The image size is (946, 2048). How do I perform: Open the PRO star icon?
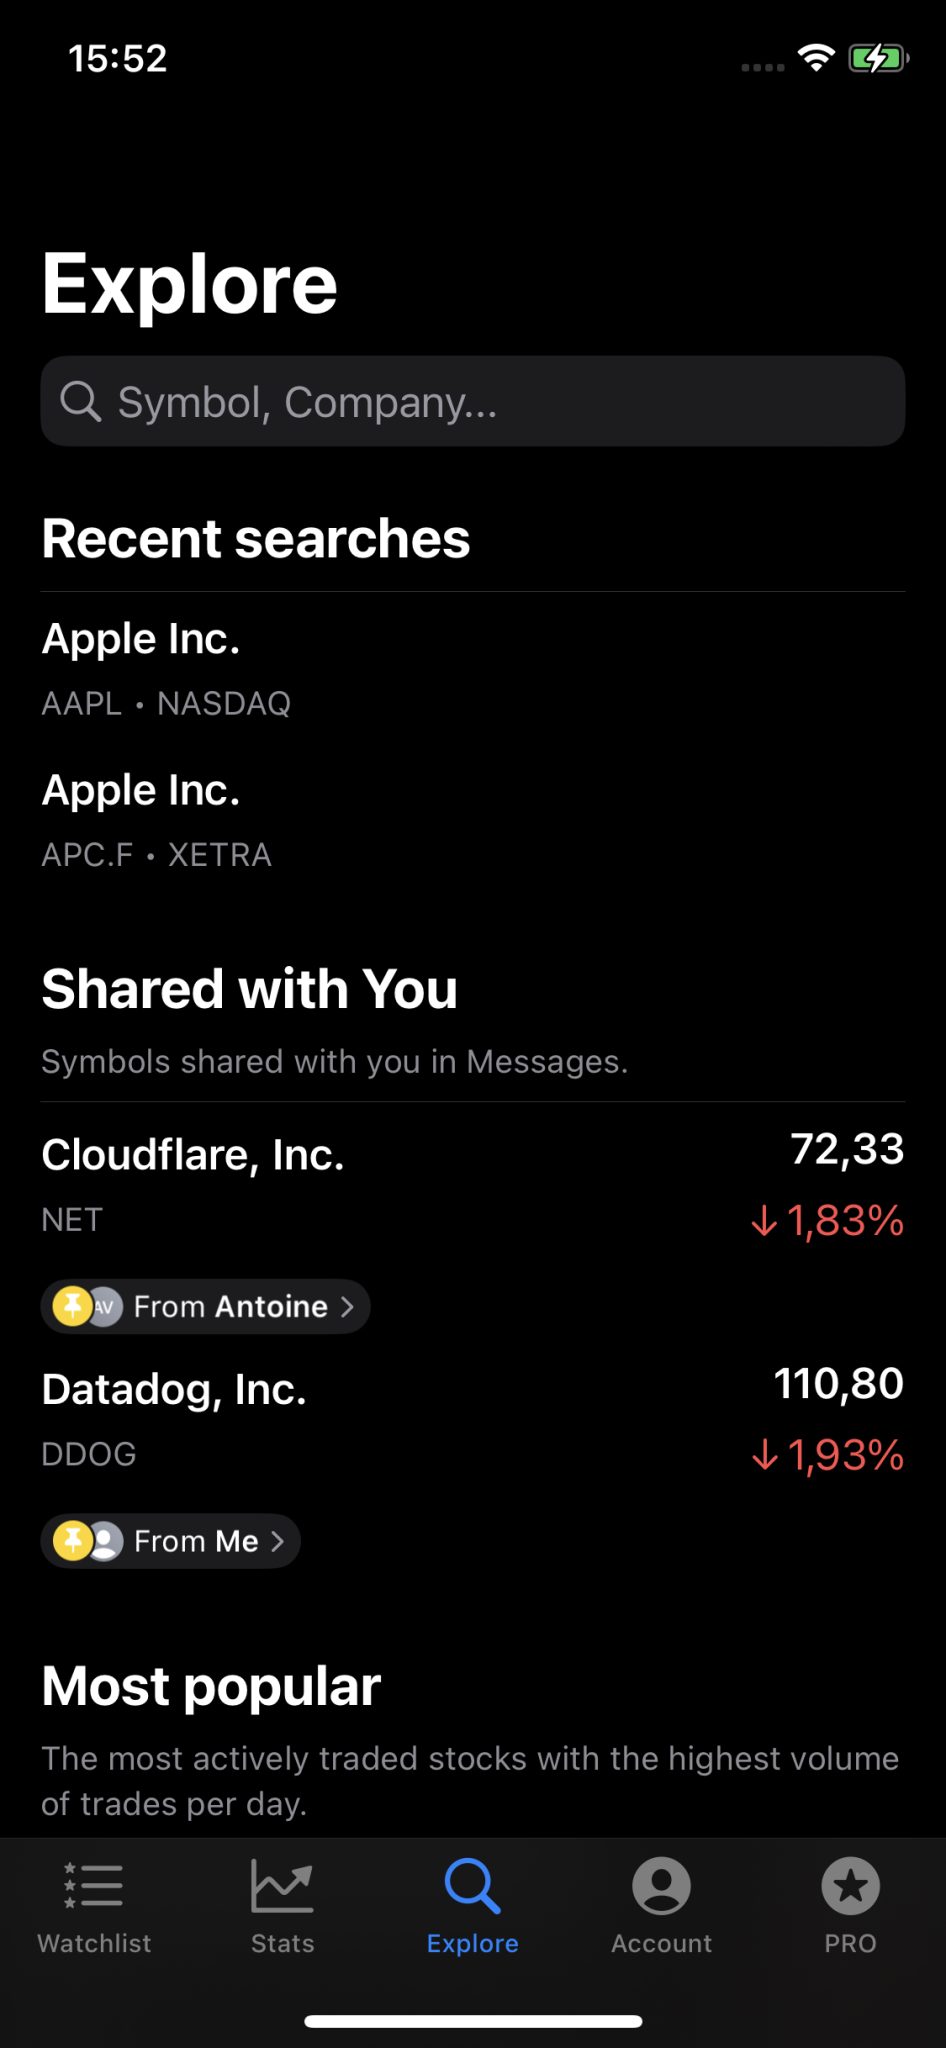coord(850,1885)
